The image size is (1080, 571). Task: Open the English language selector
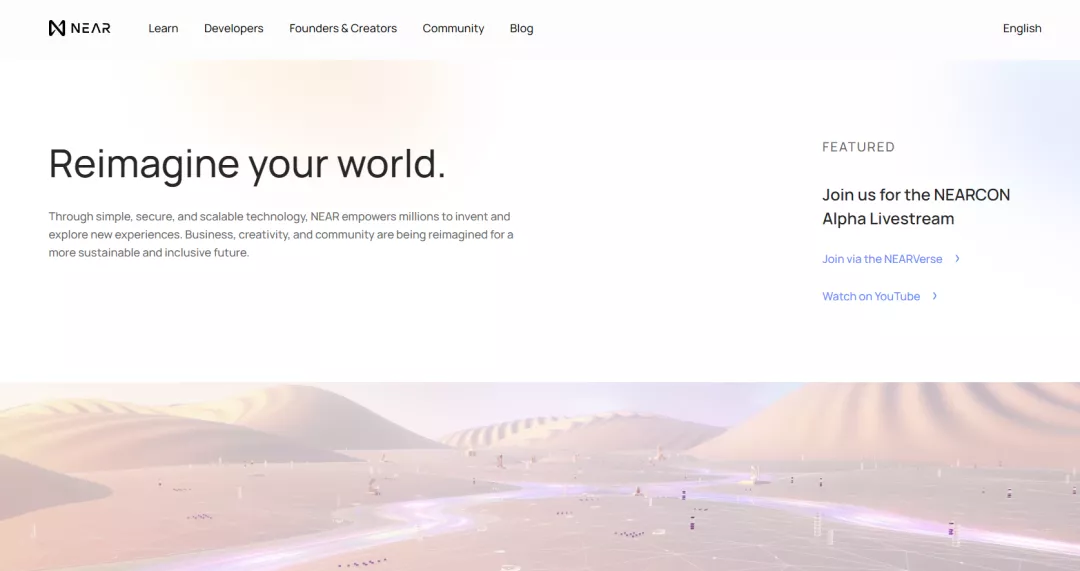1021,28
